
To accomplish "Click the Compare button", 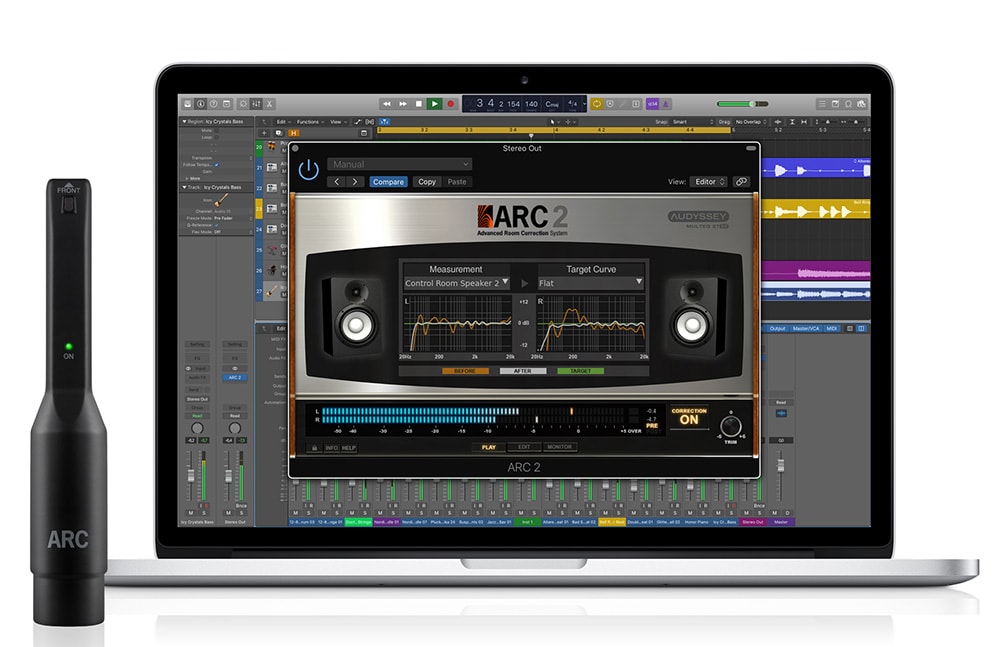I will tap(388, 182).
